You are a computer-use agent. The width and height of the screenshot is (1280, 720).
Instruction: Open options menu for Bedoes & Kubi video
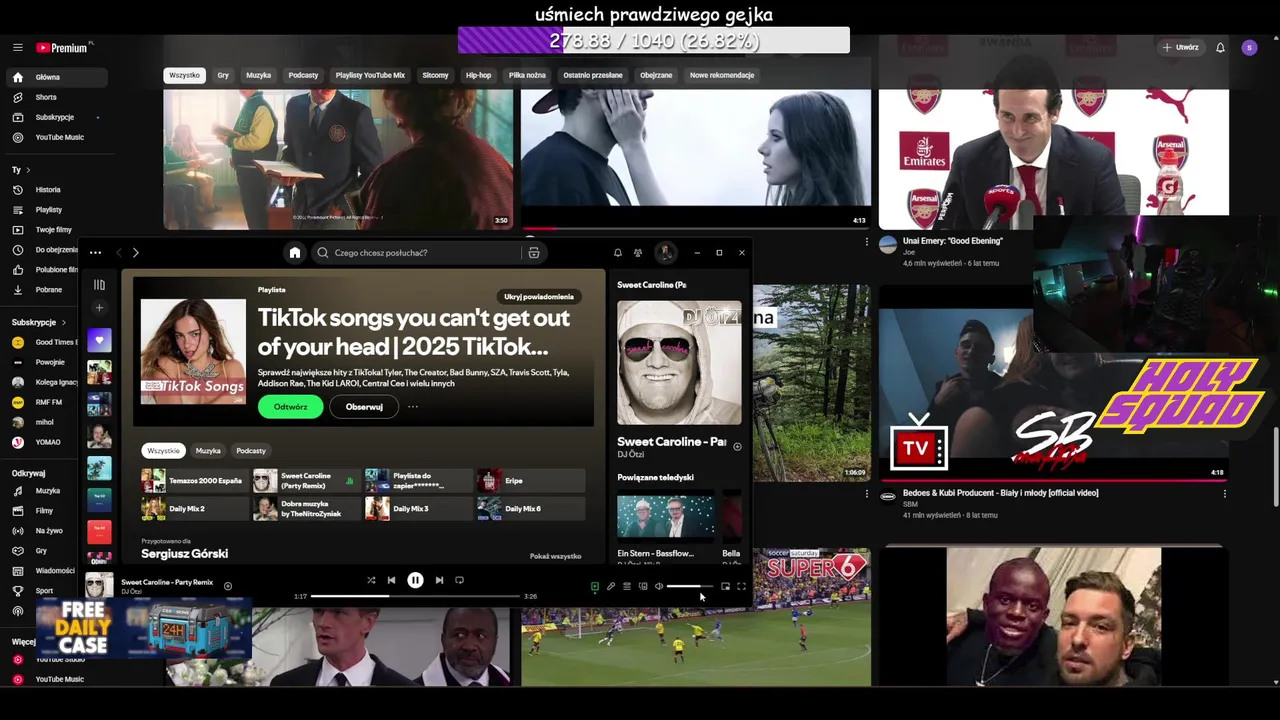1224,494
